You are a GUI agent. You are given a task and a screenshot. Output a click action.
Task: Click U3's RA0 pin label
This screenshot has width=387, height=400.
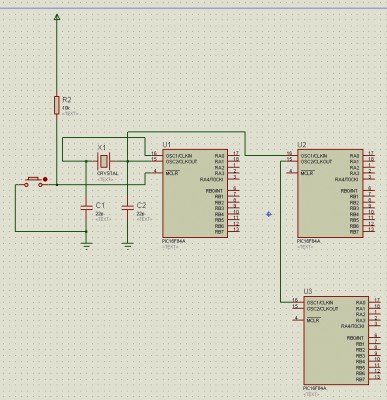click(361, 303)
